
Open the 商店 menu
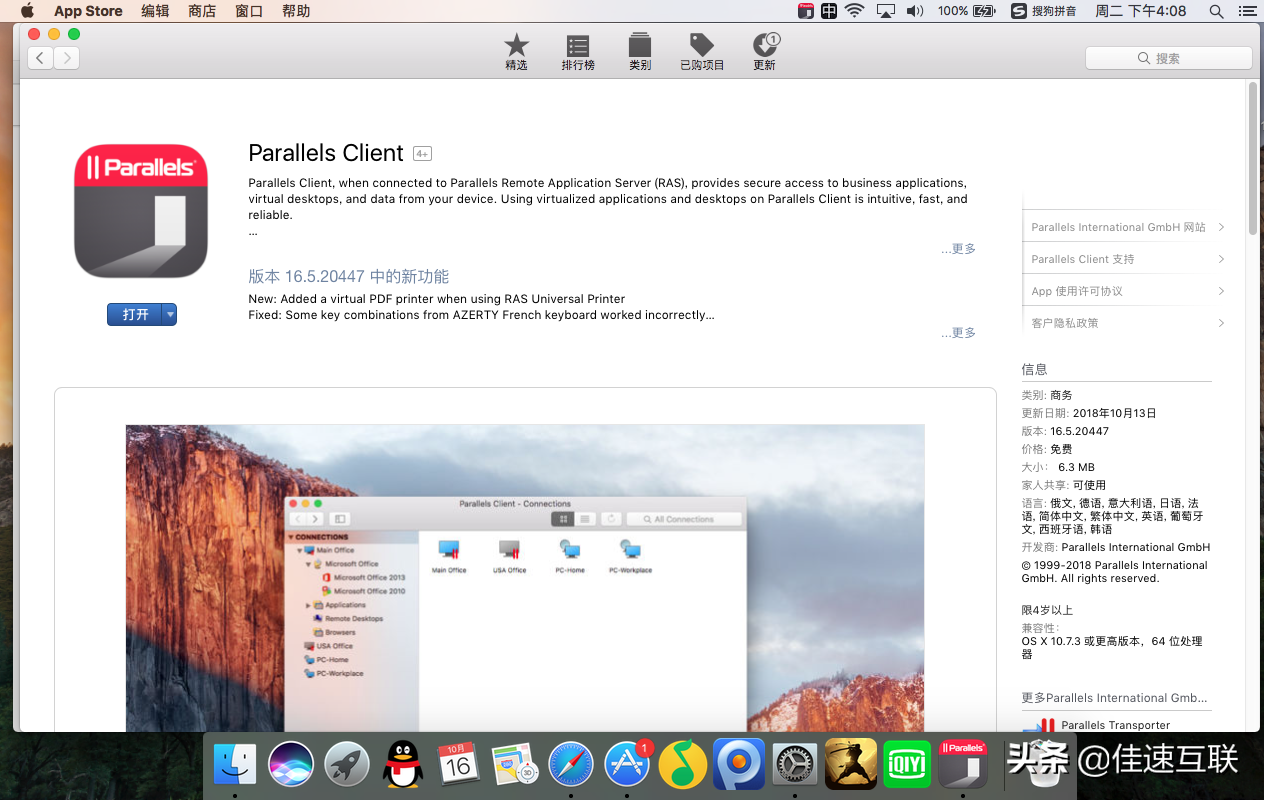click(x=202, y=11)
